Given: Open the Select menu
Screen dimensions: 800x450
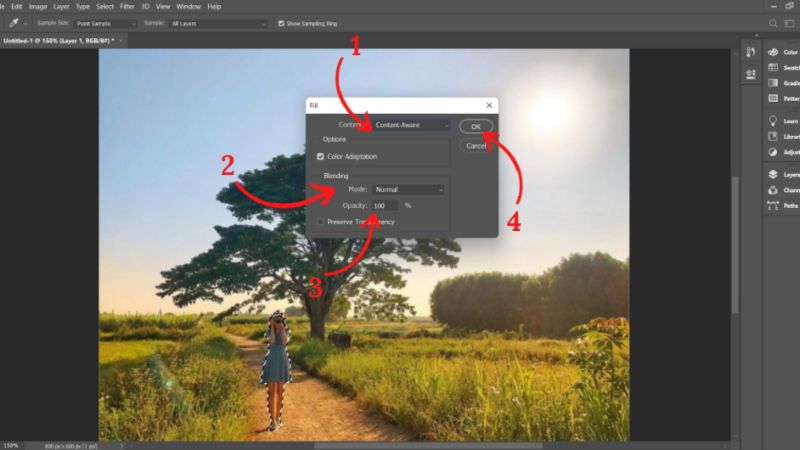Looking at the screenshot, I should click(105, 7).
